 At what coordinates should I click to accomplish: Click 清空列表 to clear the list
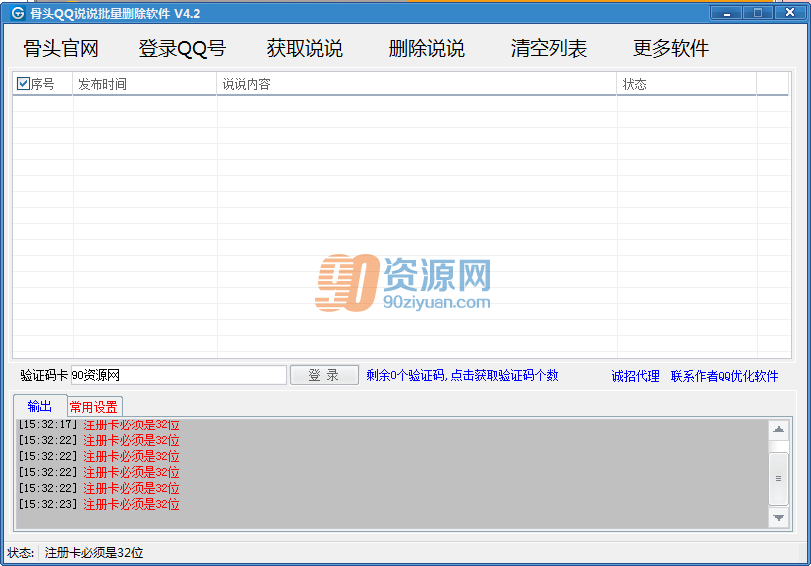coord(549,49)
